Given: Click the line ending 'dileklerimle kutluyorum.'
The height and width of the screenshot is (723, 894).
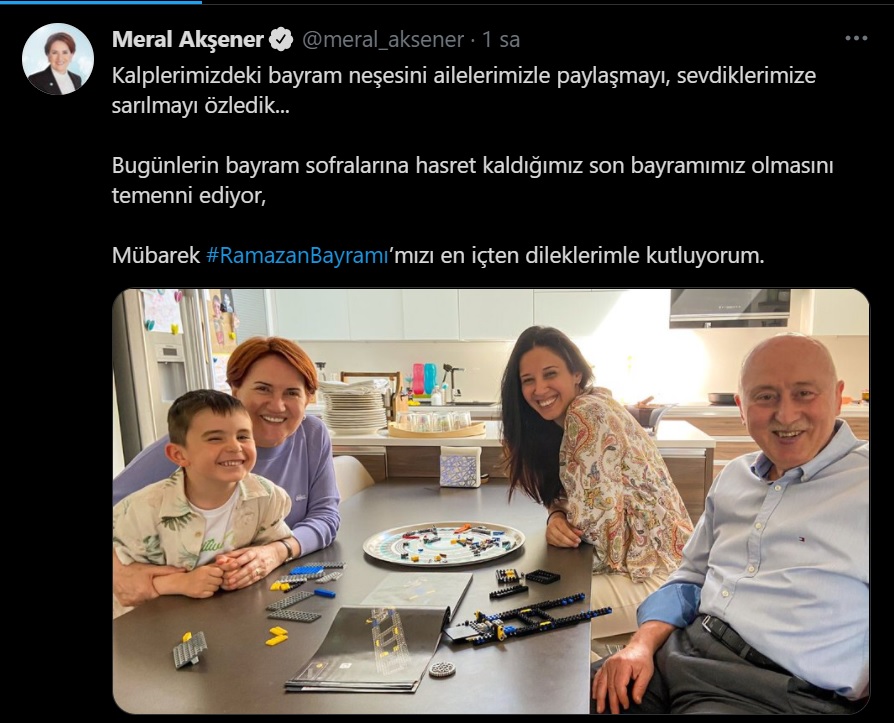Looking at the screenshot, I should click(x=438, y=255).
